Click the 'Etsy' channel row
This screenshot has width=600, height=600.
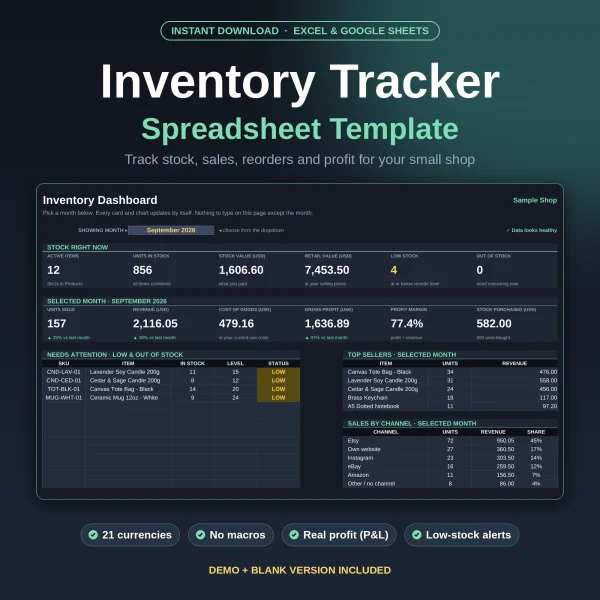click(450, 441)
